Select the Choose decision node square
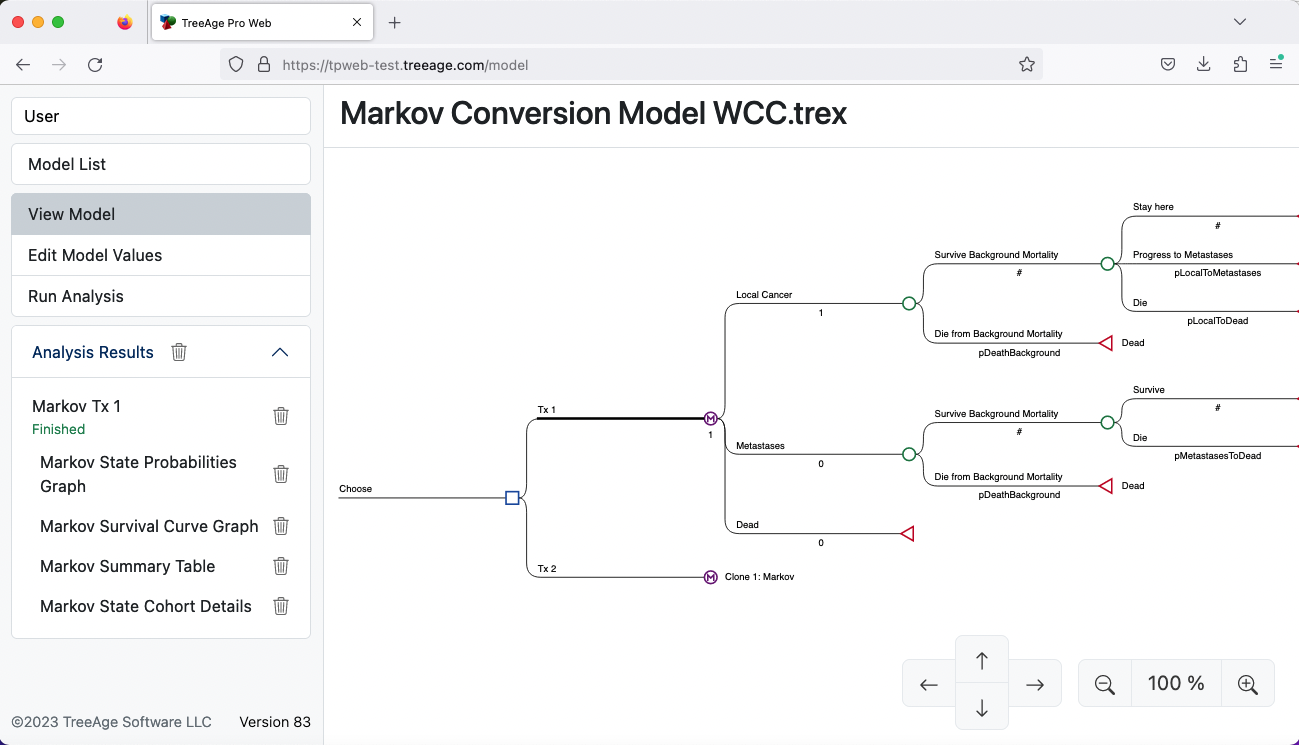 [512, 498]
